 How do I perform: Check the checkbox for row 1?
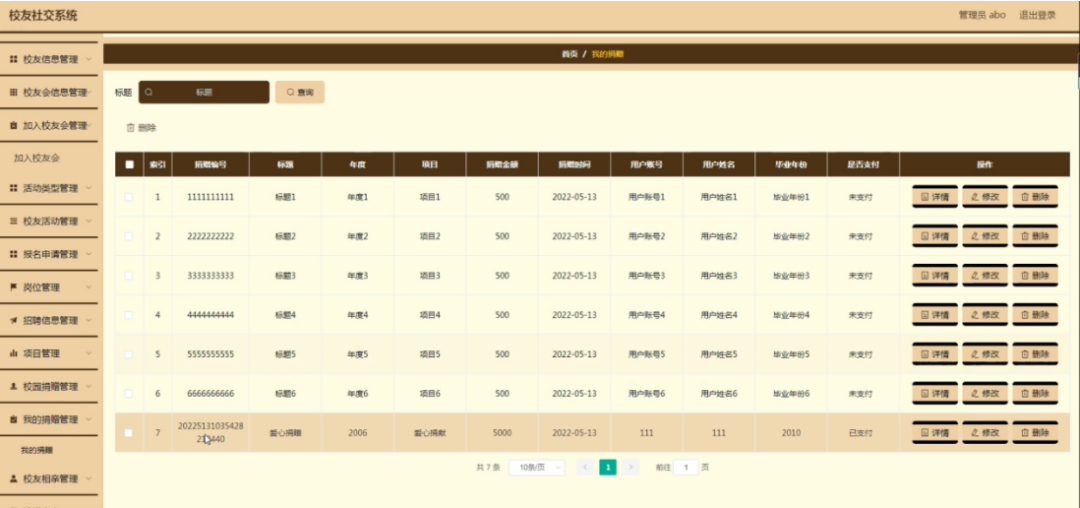tap(129, 197)
